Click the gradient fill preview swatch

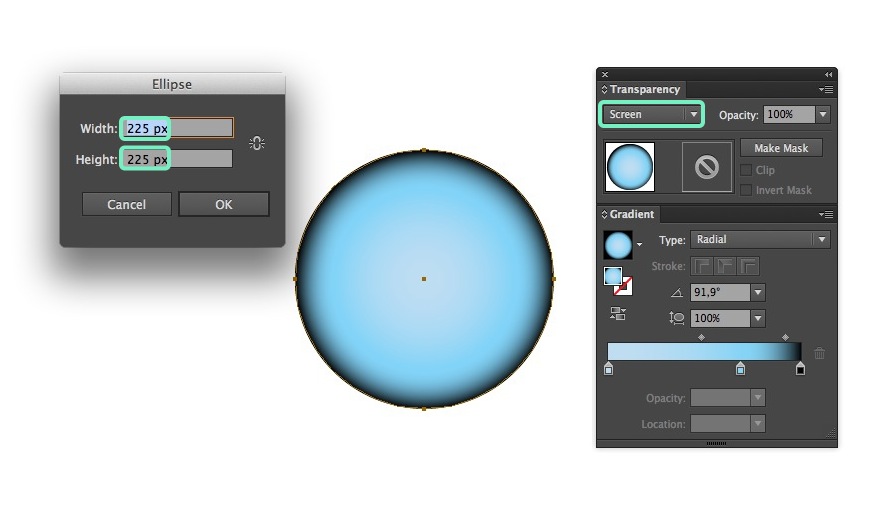(618, 245)
